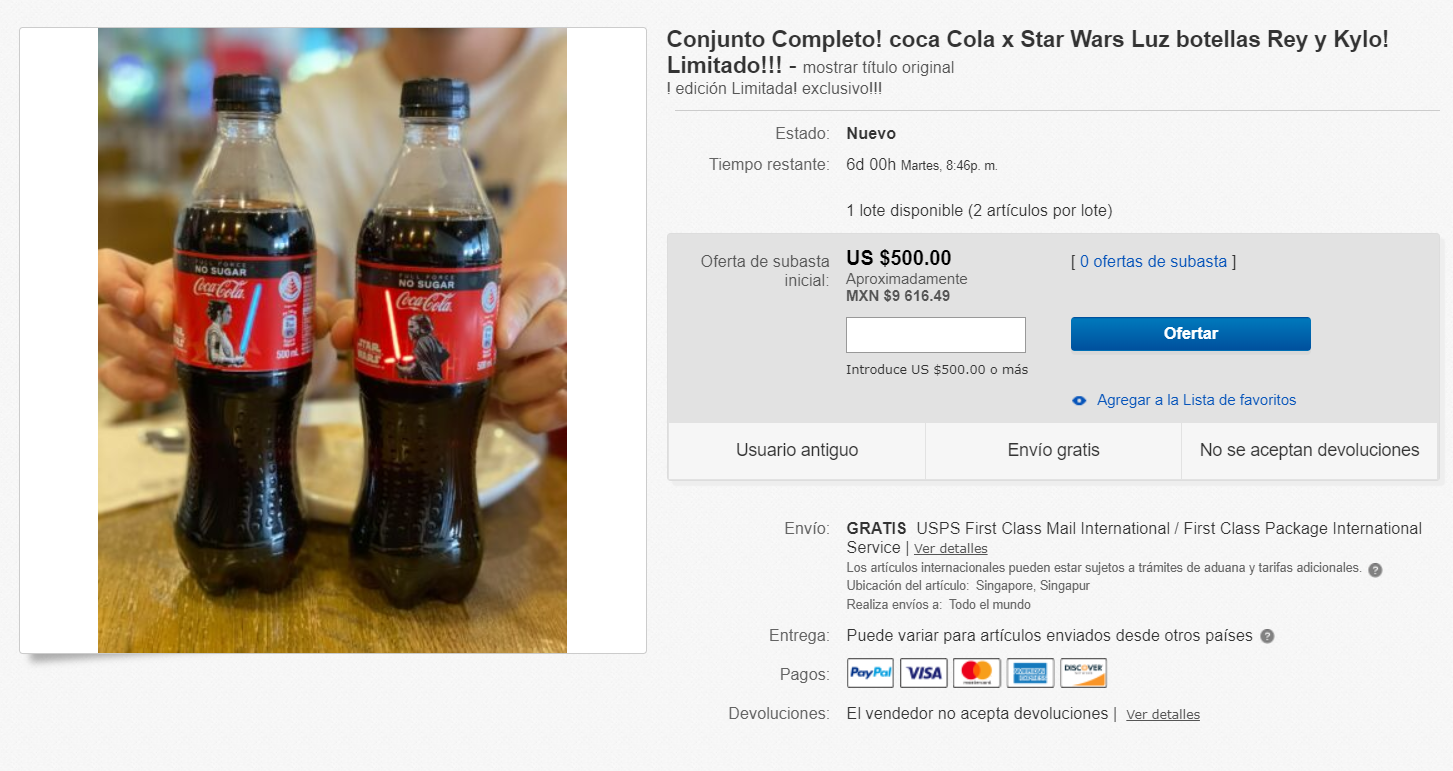The image size is (1453, 771).
Task: Click the American Express card icon
Action: pos(1030,673)
